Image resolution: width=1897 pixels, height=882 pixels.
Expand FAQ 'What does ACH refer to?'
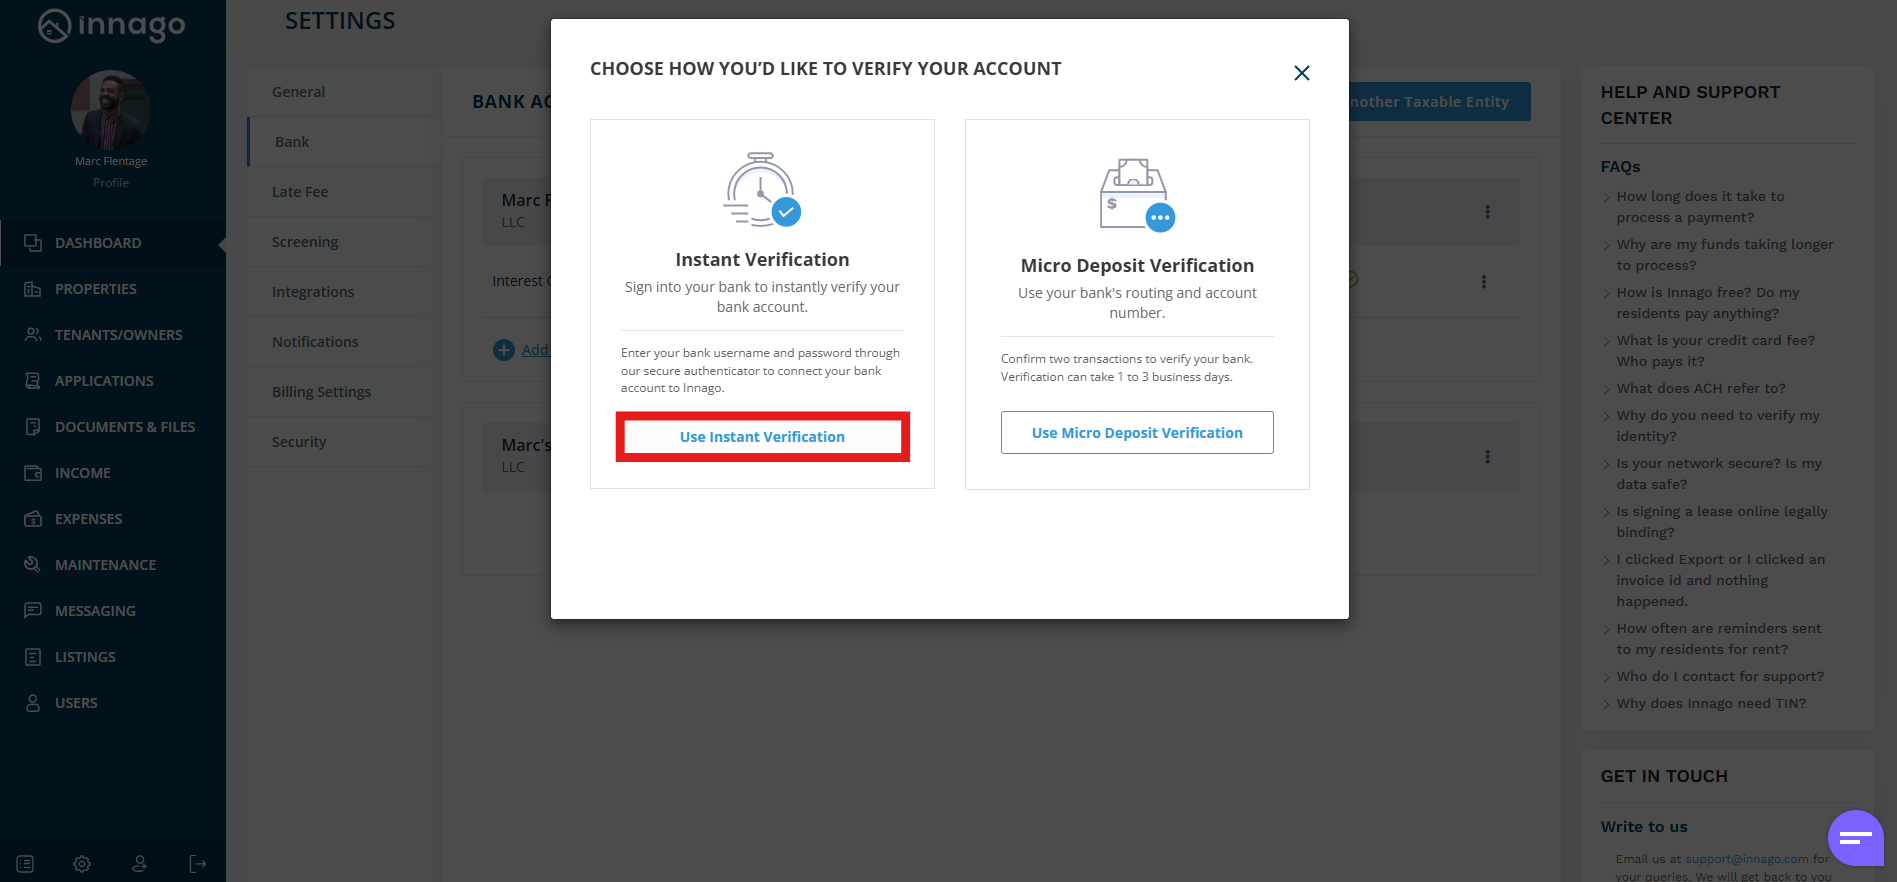pos(1700,389)
